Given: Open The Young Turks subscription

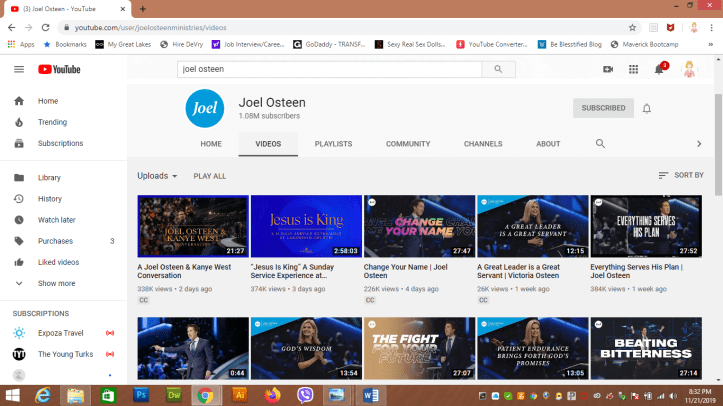Looking at the screenshot, I should pos(64,354).
